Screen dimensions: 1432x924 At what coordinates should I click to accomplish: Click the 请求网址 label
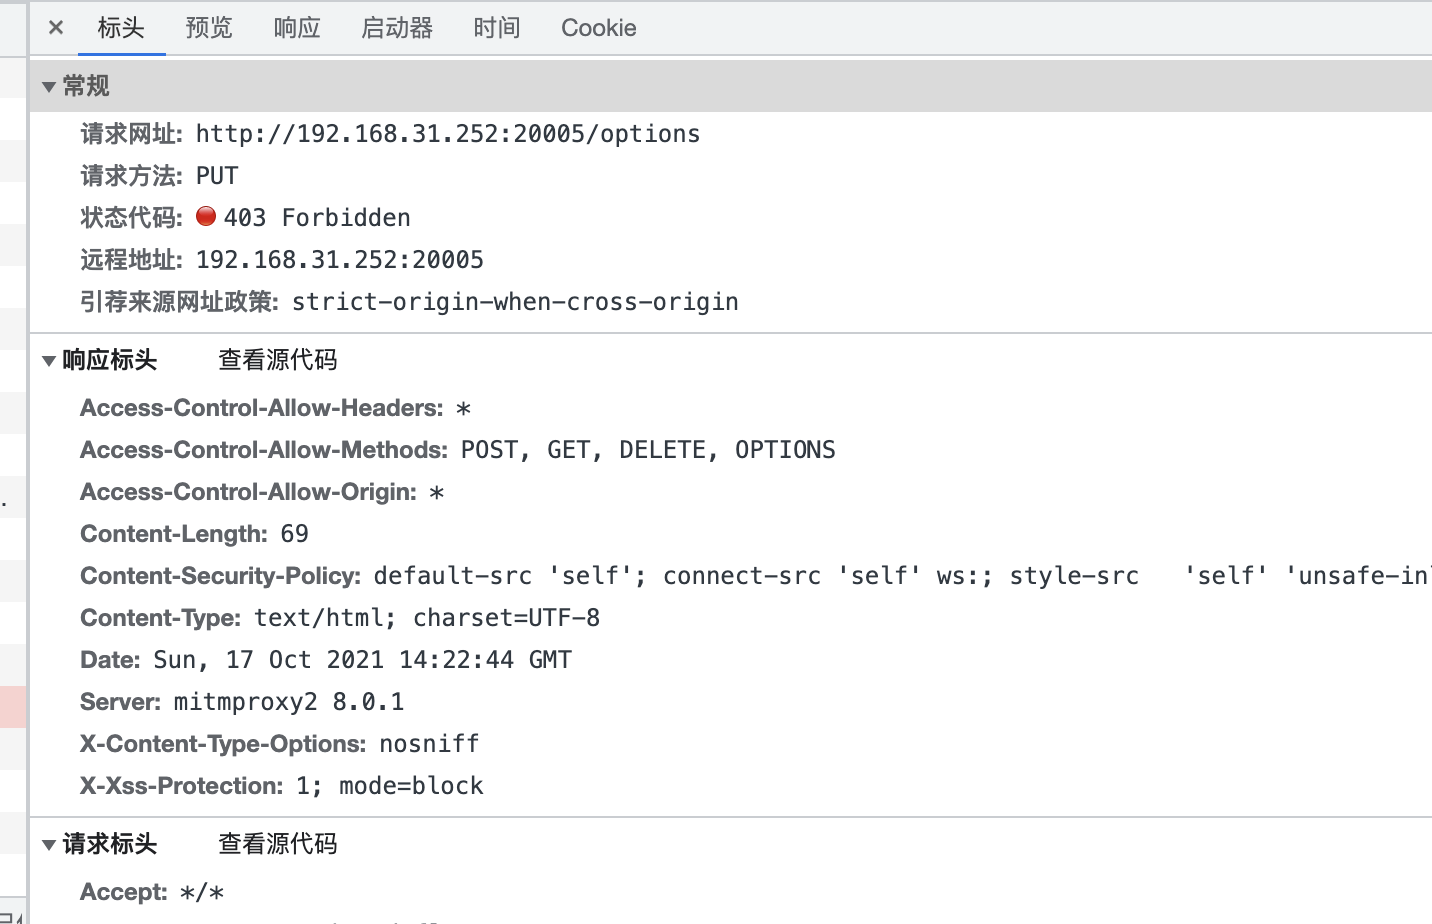131,134
